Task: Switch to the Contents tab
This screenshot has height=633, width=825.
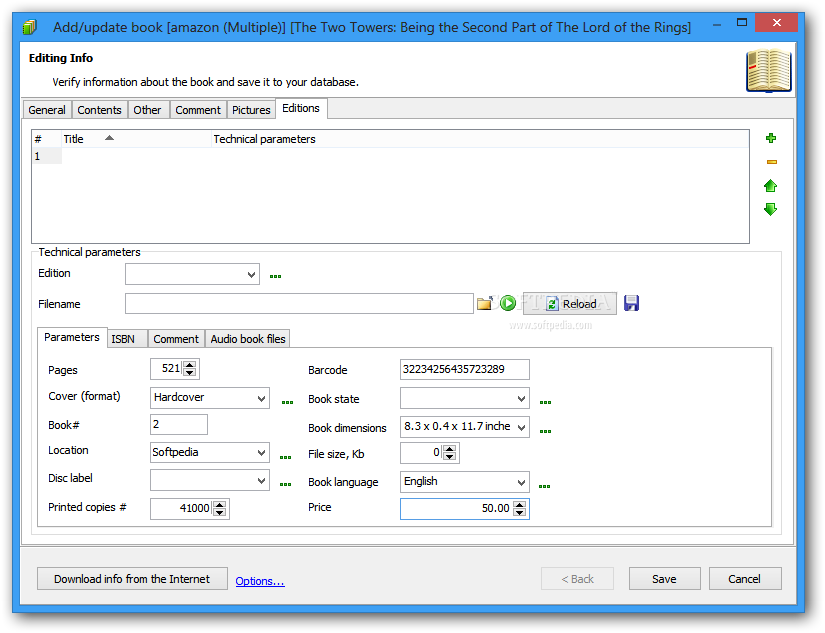Action: pos(99,110)
